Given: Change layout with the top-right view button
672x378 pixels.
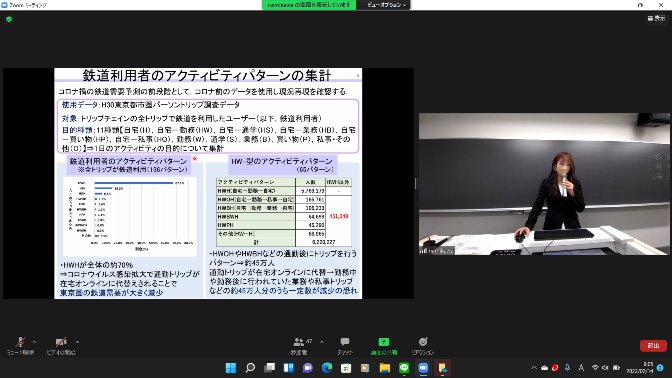Looking at the screenshot, I should 656,18.
